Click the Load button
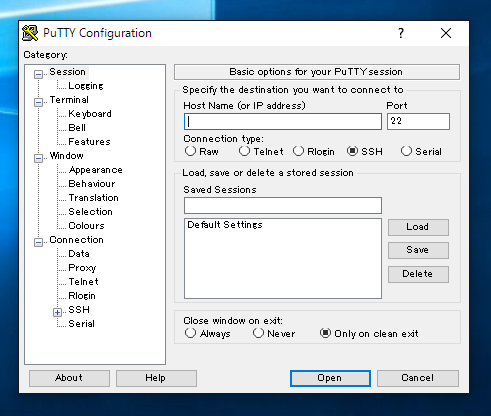 [418, 227]
